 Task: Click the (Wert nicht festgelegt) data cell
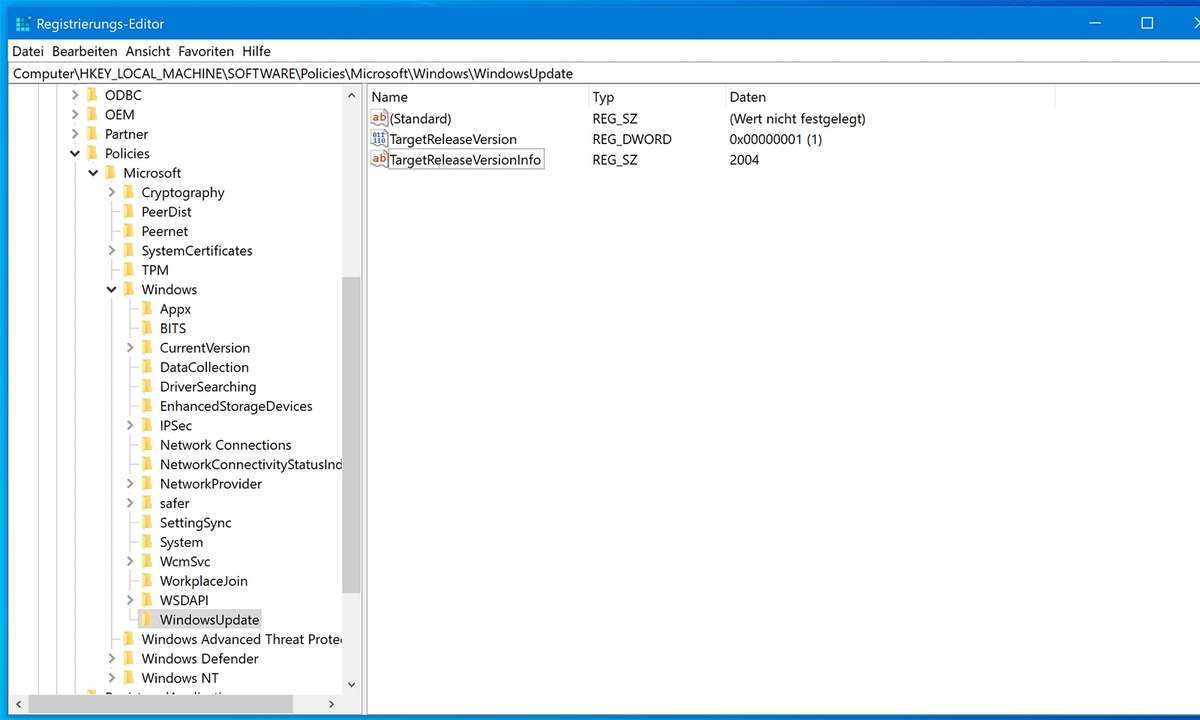(798, 118)
